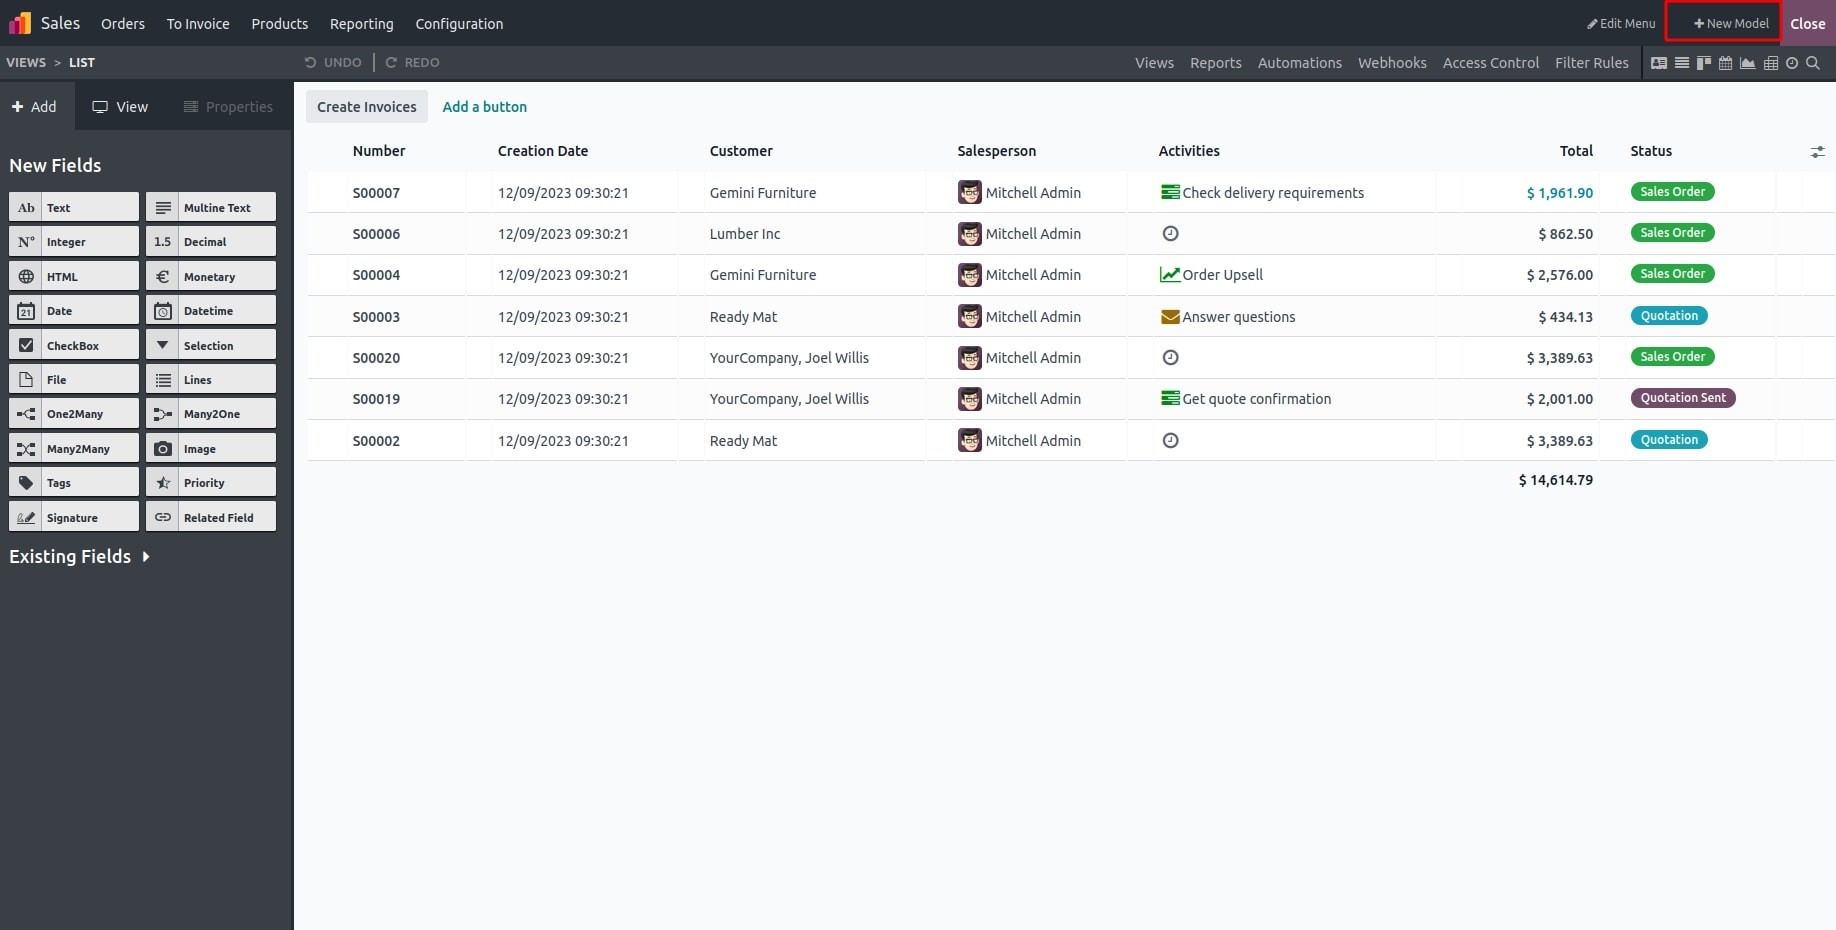Image resolution: width=1836 pixels, height=930 pixels.
Task: Switch to the Add tab in sidebar
Action: [x=36, y=106]
